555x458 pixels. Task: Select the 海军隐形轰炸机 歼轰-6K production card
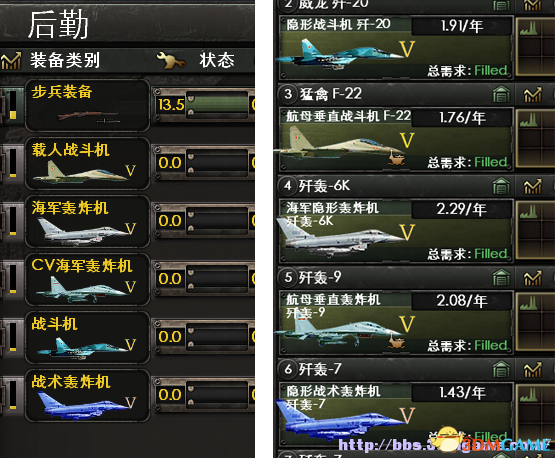coord(396,231)
